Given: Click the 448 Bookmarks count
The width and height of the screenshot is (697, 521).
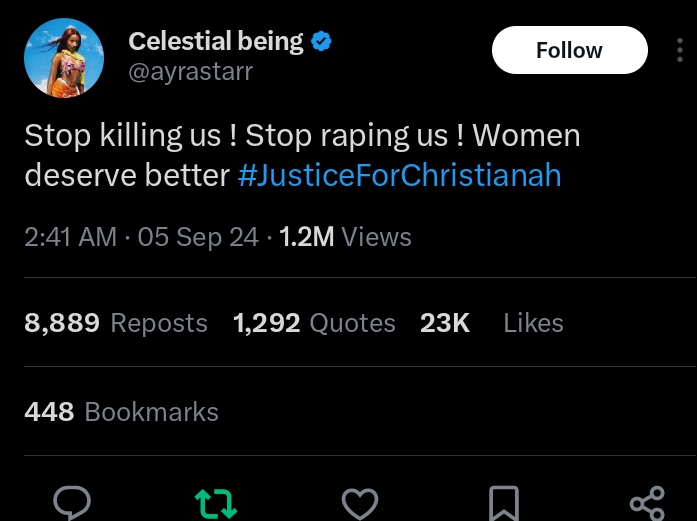Looking at the screenshot, I should [121, 411].
